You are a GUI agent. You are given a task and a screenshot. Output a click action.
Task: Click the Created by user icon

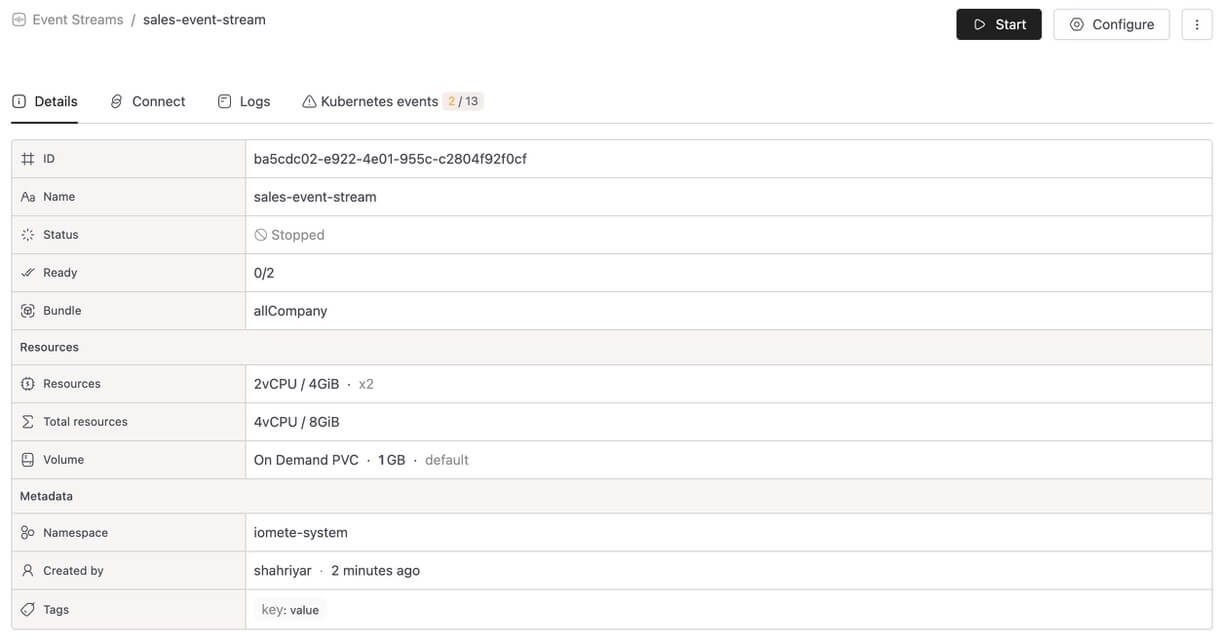coord(28,571)
